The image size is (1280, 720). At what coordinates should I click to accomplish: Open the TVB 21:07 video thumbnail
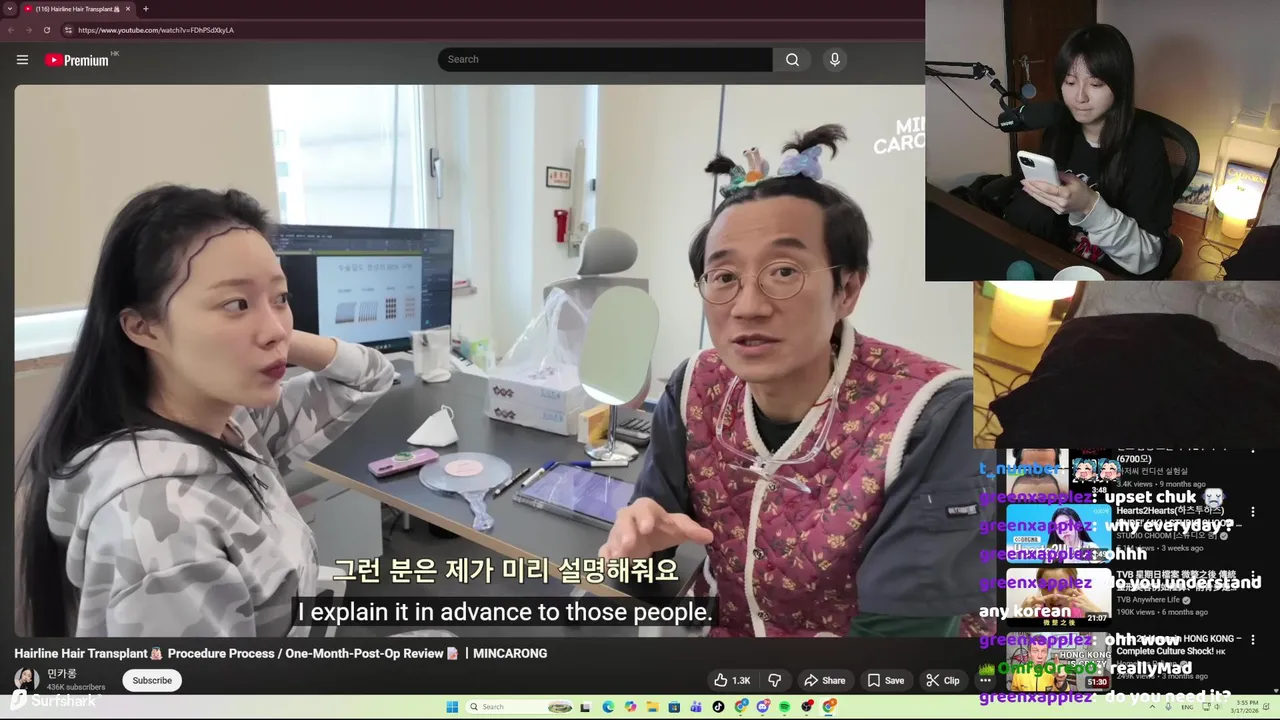tap(1058, 596)
